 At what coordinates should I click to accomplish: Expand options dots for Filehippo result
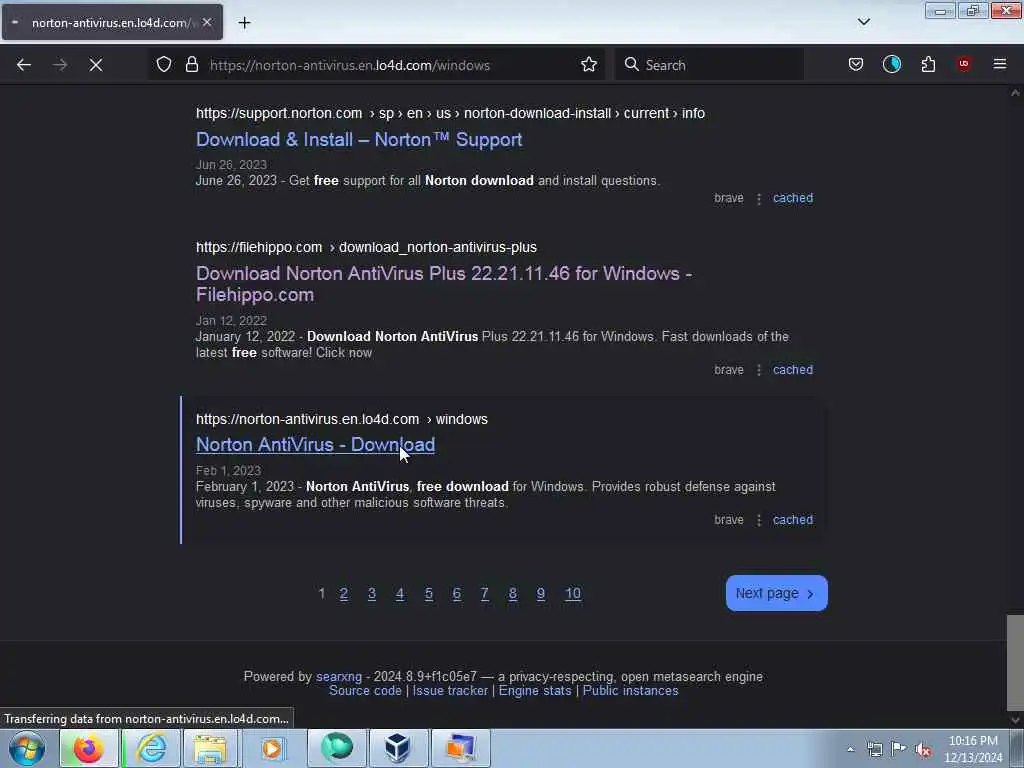758,370
